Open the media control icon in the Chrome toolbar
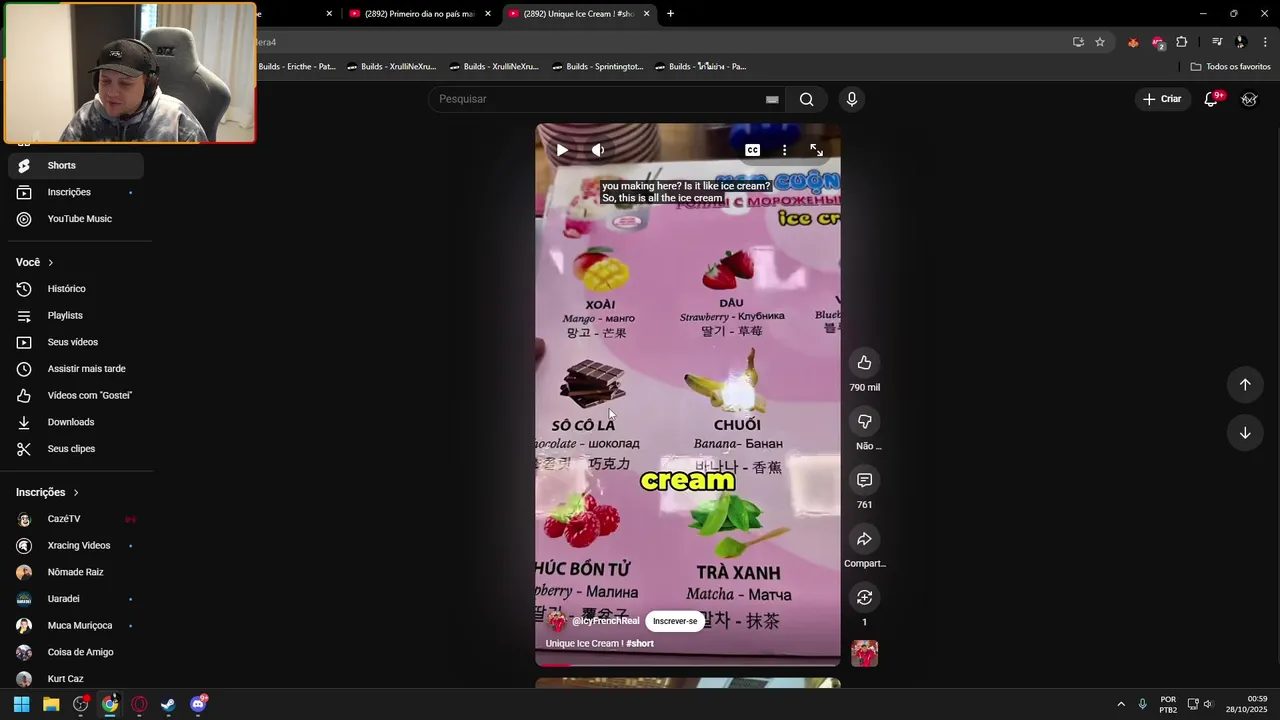 [1217, 42]
